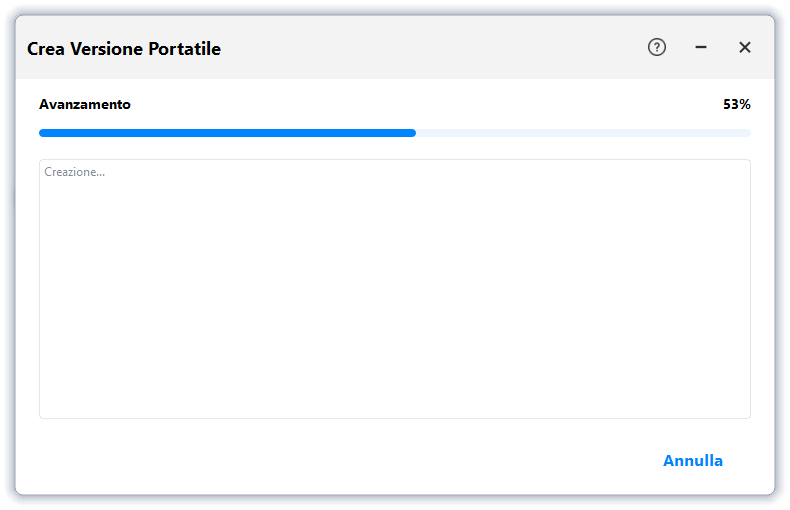This screenshot has width=790, height=510.
Task: Click the unfilled light section of progress bar
Action: tap(583, 132)
